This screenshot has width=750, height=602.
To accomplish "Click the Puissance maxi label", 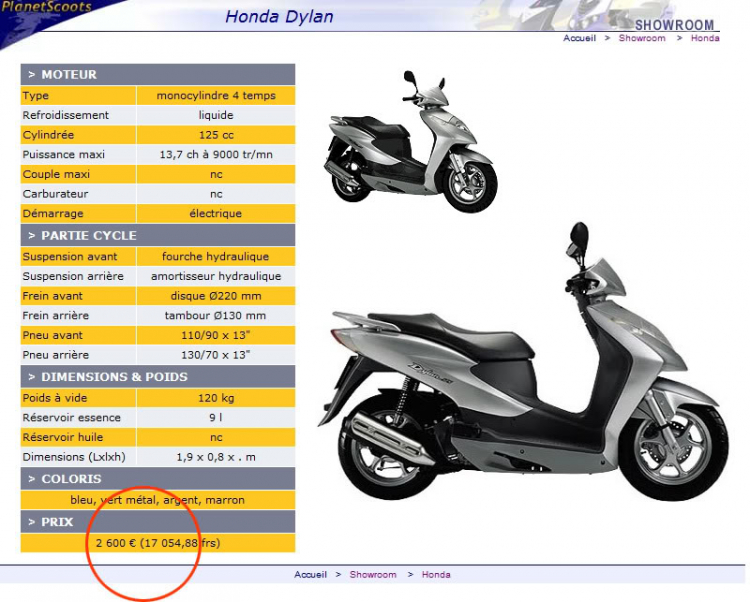I will coord(64,154).
